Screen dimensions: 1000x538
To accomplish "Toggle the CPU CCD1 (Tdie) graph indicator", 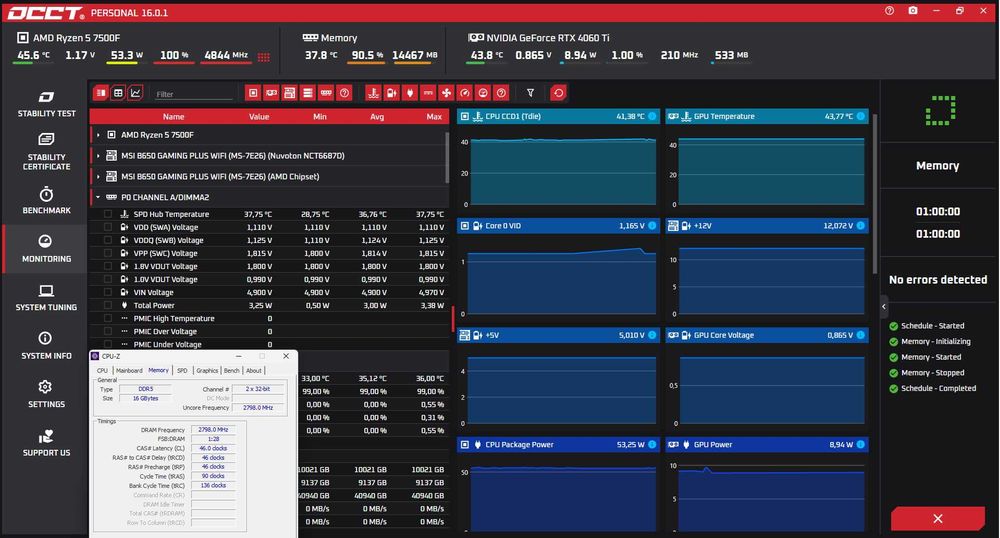I will (x=652, y=116).
